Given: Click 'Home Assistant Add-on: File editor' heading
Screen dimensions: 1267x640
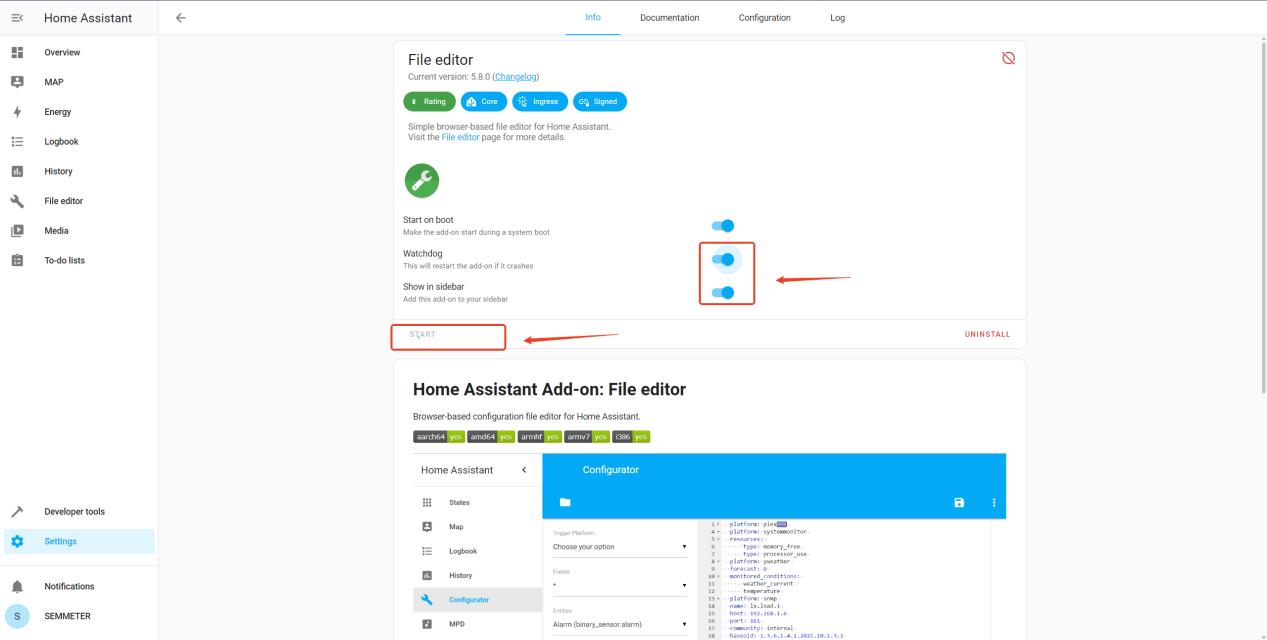Looking at the screenshot, I should 549,389.
